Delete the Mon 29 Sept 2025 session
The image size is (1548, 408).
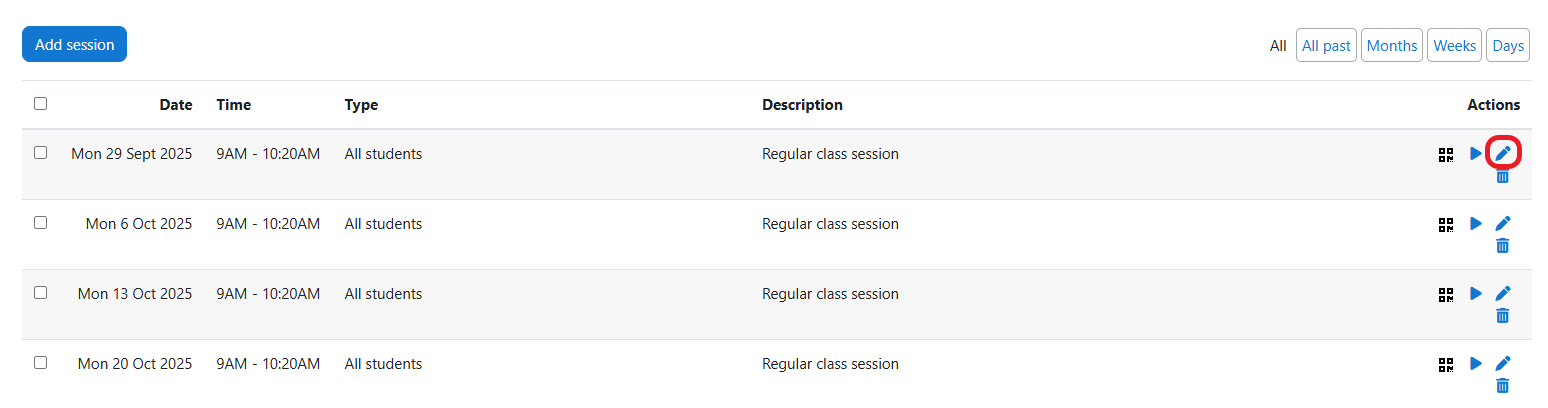point(1502,176)
